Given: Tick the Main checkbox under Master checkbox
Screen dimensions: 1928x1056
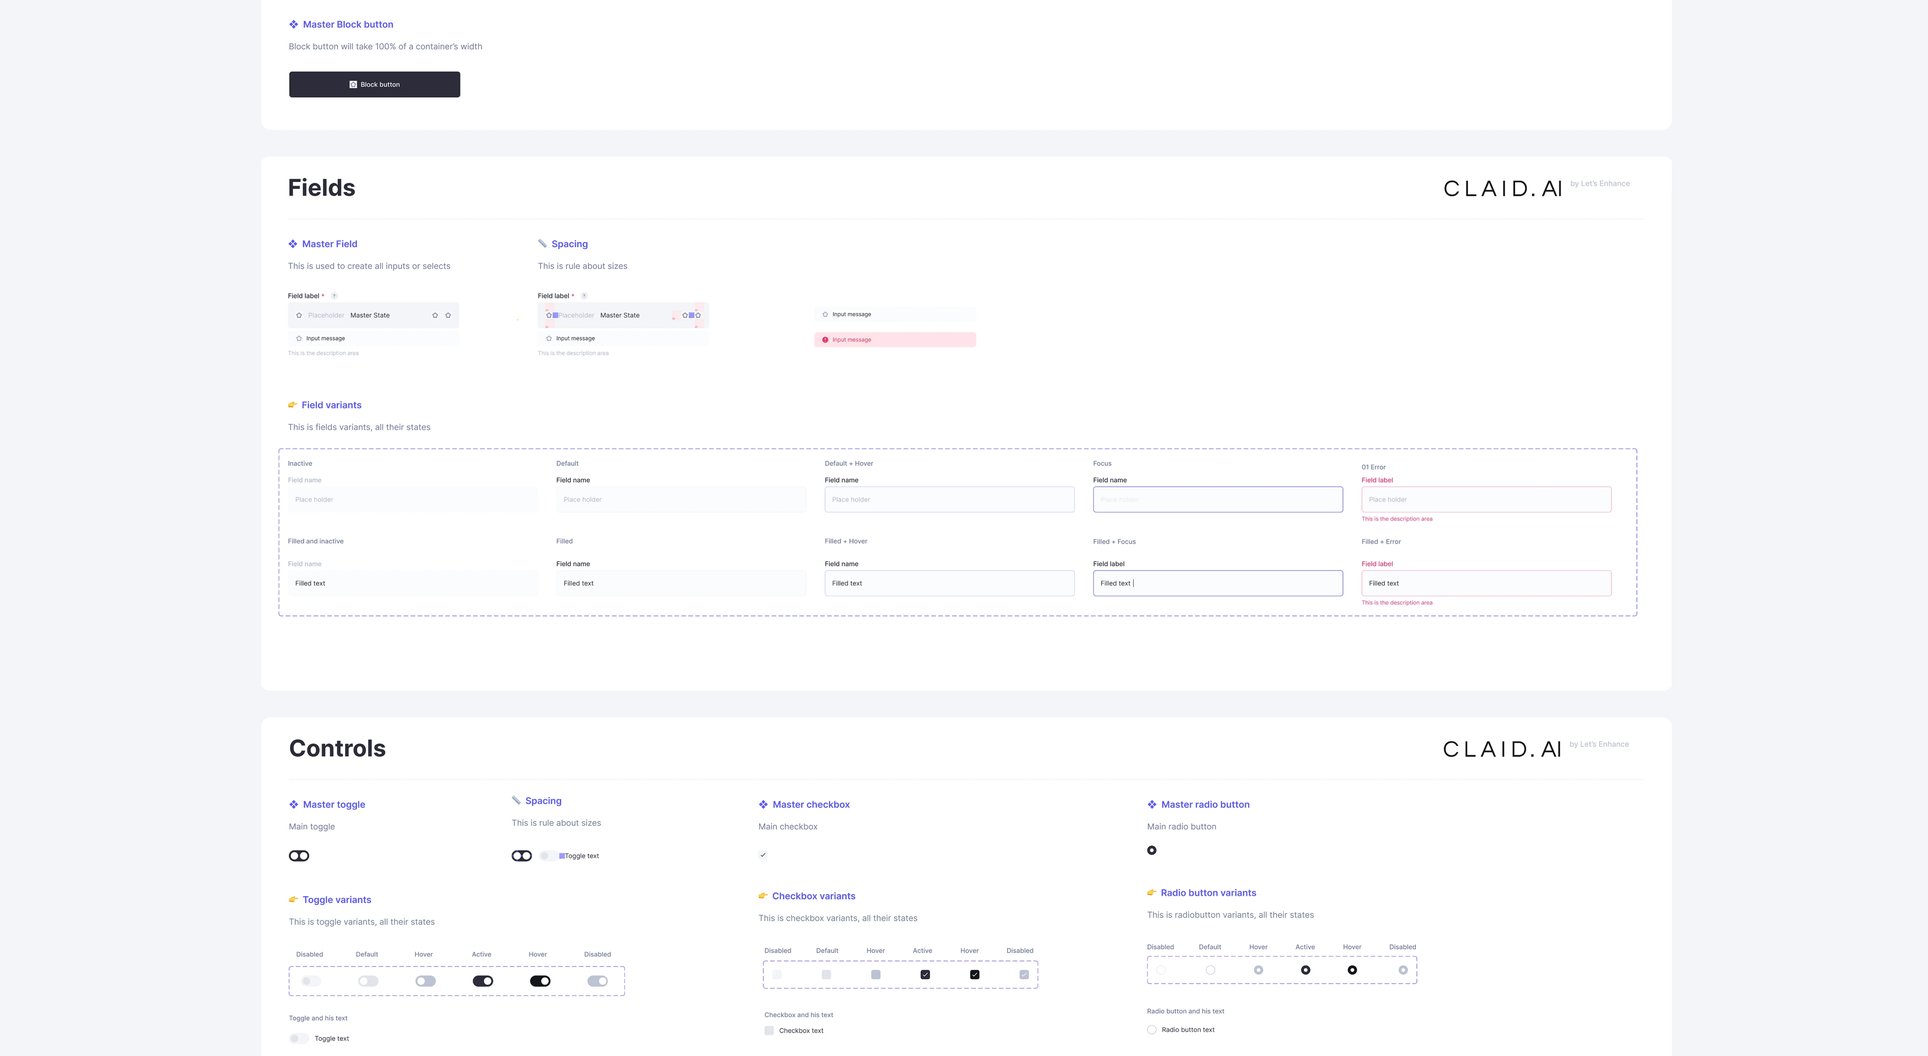Looking at the screenshot, I should pyautogui.click(x=763, y=855).
